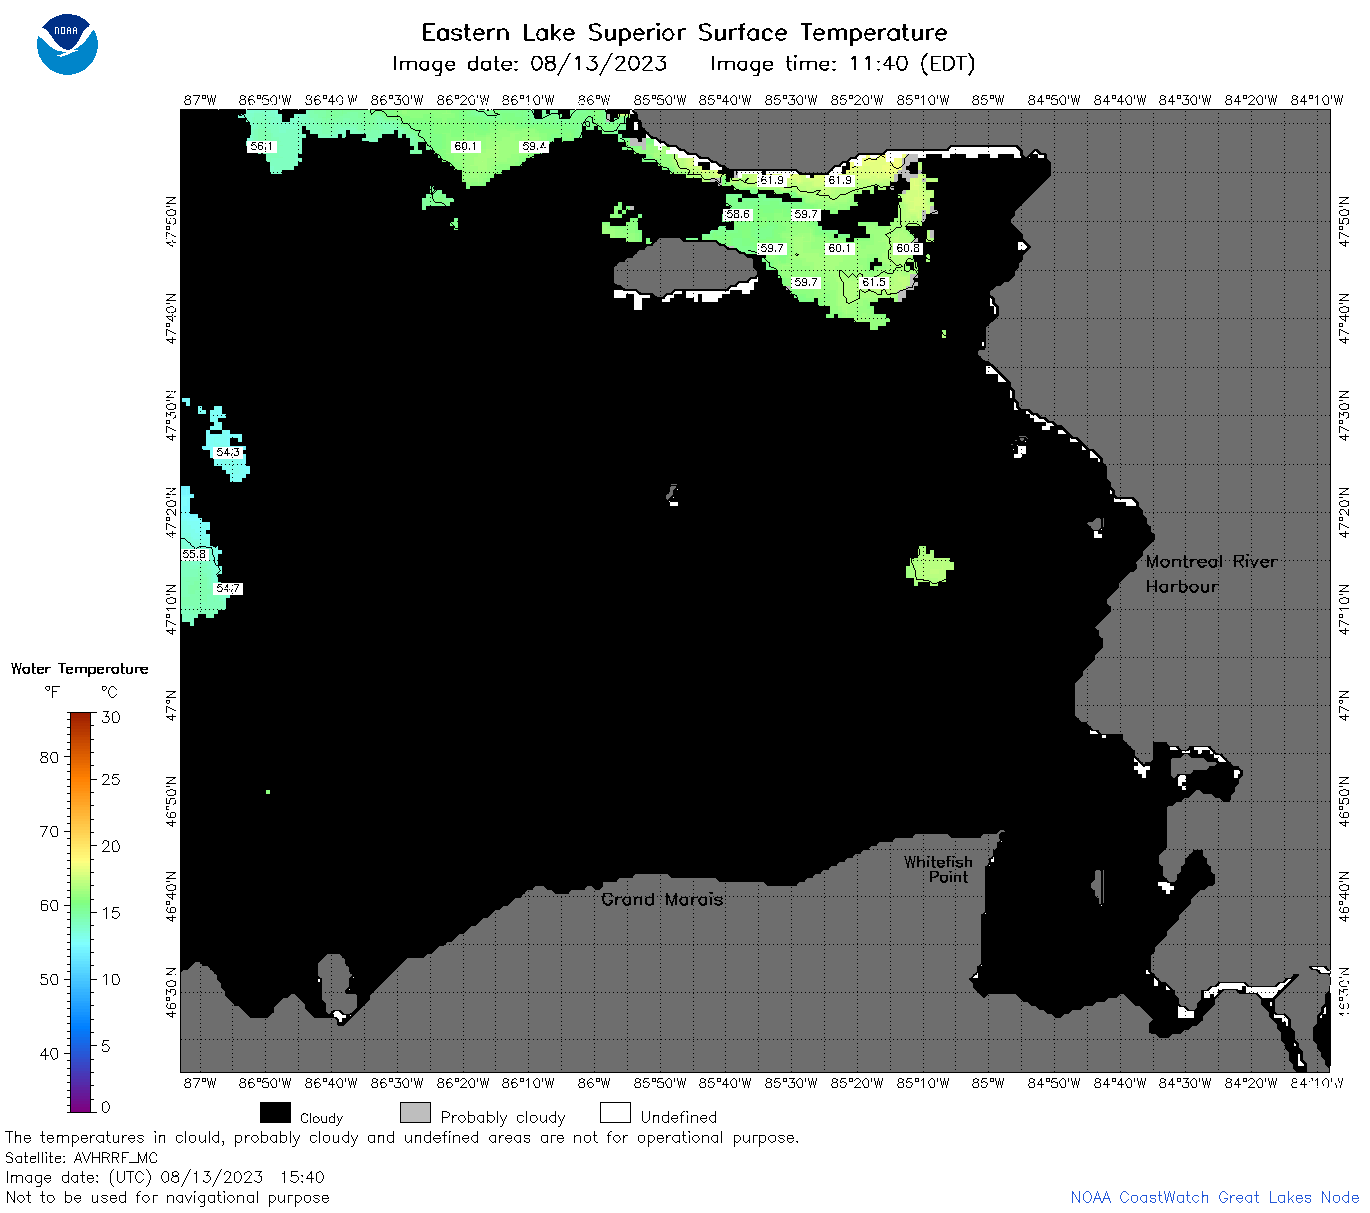The width and height of the screenshot is (1370, 1213).
Task: Click the 80 Fahrenheit tick on scale
Action: (x=49, y=757)
